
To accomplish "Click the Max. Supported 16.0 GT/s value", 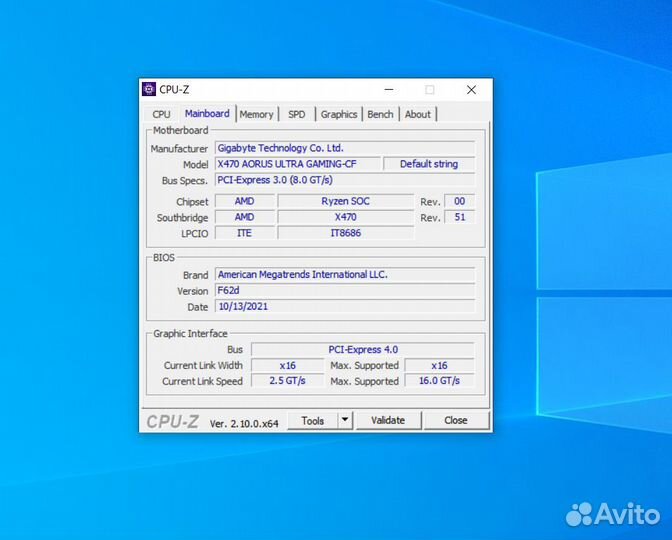I will click(x=439, y=381).
